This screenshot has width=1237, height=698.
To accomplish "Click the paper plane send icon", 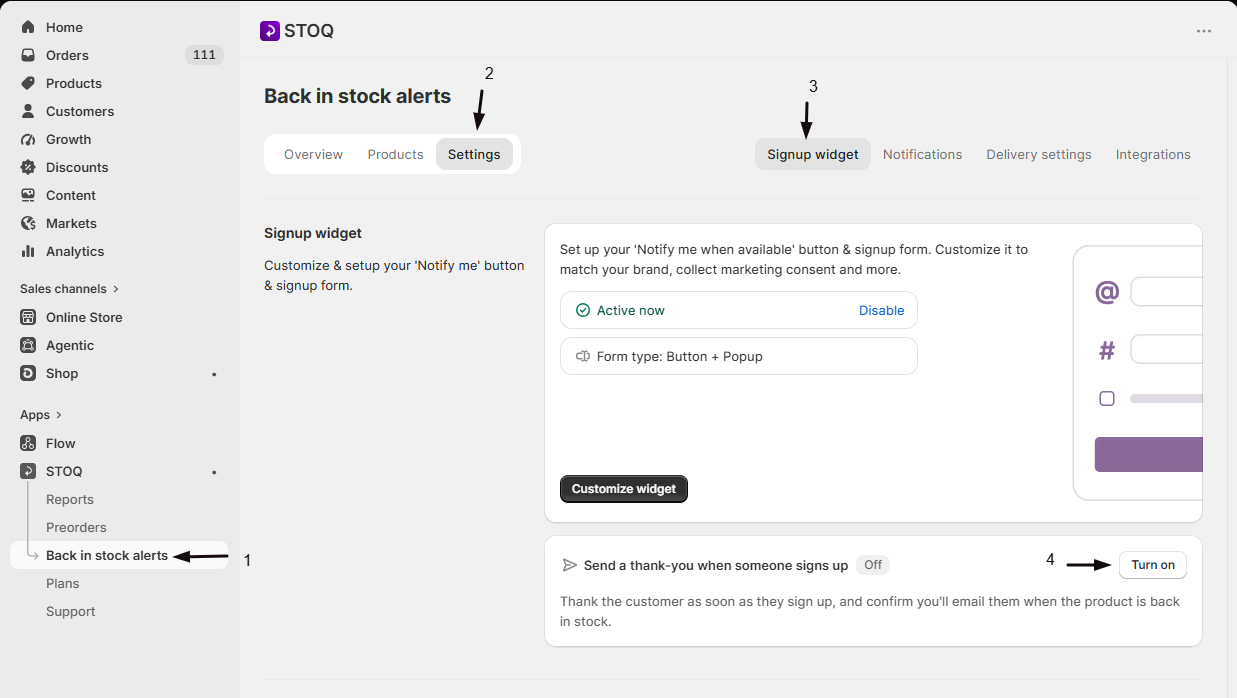I will point(570,565).
